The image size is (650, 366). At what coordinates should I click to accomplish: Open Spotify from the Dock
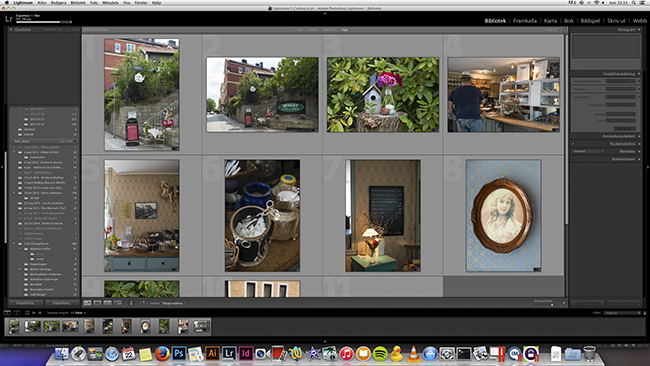point(380,354)
